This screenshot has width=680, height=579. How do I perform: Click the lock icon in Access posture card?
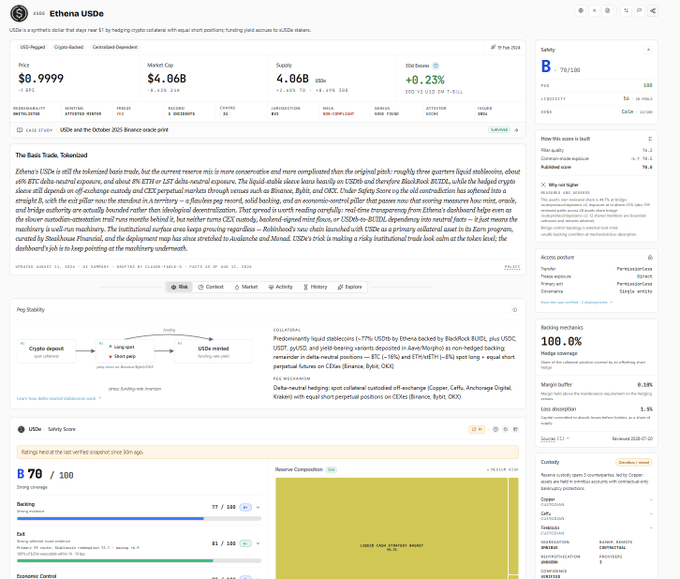[650, 257]
